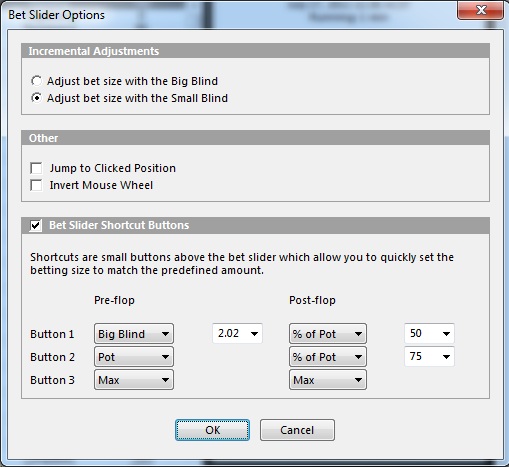Open the 50 percent value dropdown
Screen dimensions: 509x467
429,333
